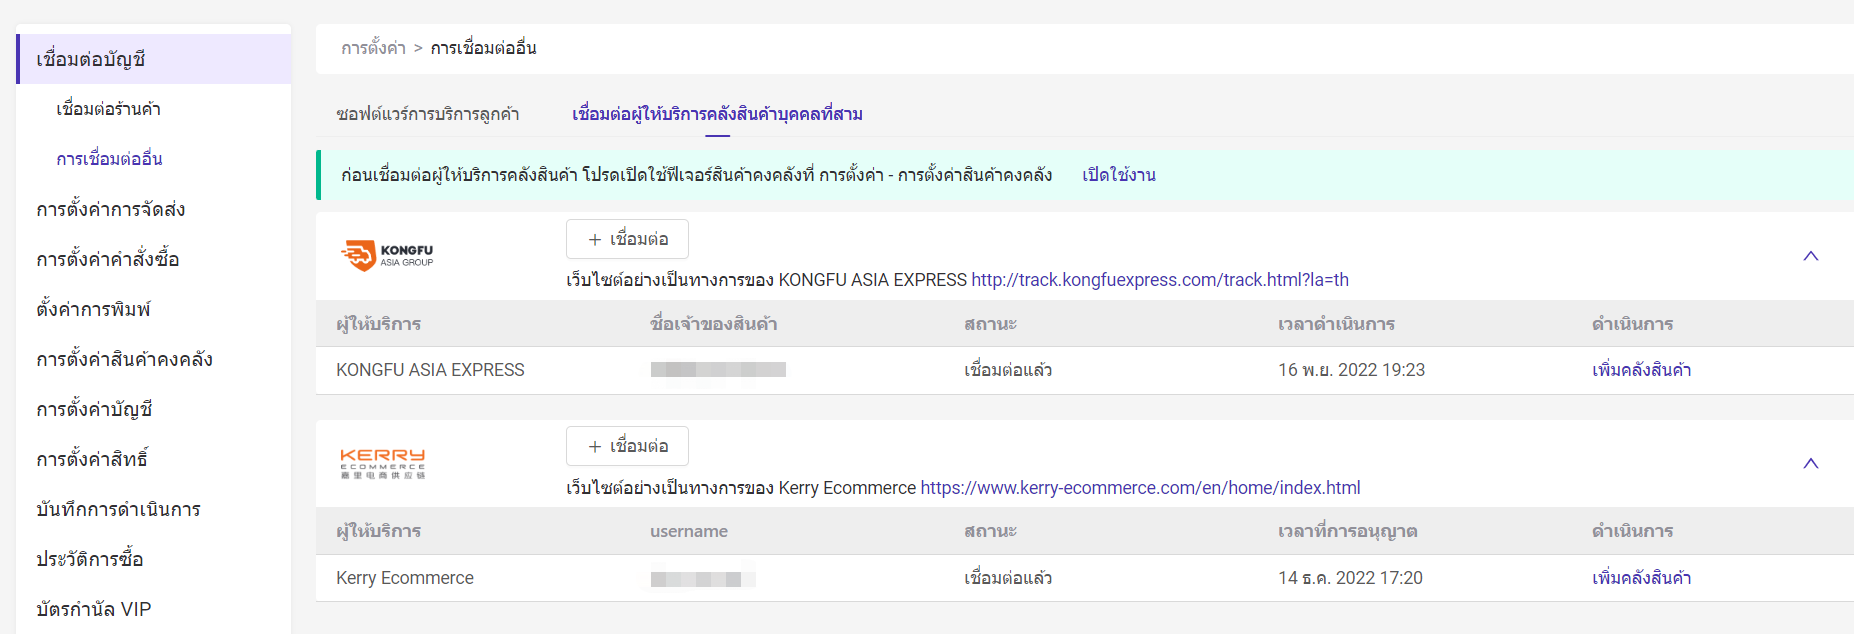Open การตั้งค่าการจัดส่ง settings
This screenshot has height=634, width=1854.
pyautogui.click(x=111, y=209)
